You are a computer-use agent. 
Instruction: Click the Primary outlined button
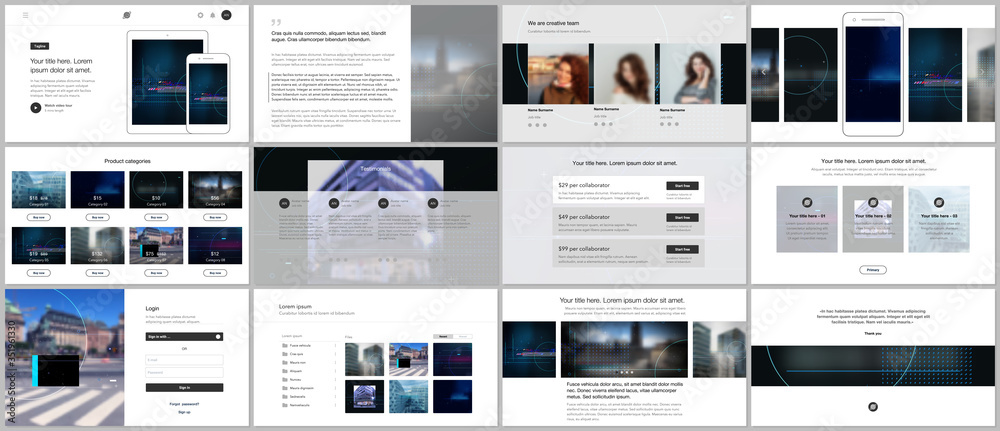coord(872,270)
